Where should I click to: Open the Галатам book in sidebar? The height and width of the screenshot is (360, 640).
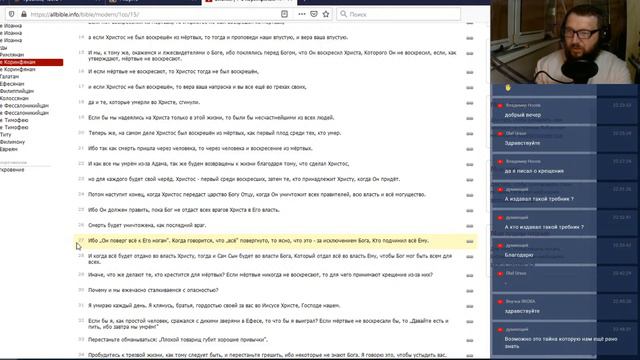(x=9, y=77)
